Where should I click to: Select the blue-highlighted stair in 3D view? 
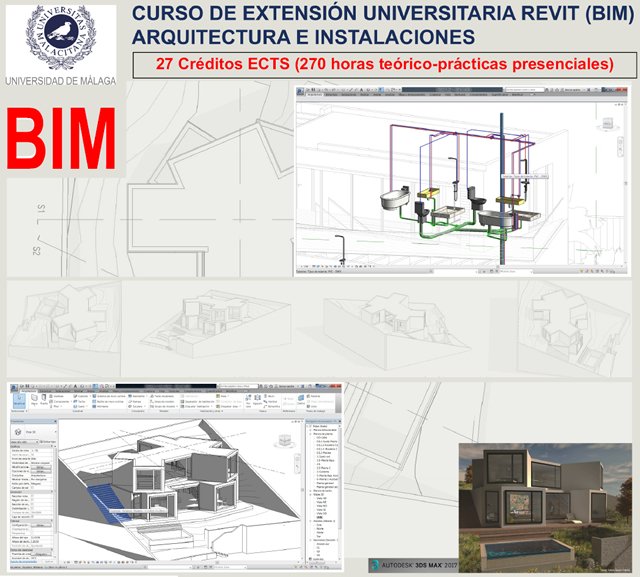point(107,503)
